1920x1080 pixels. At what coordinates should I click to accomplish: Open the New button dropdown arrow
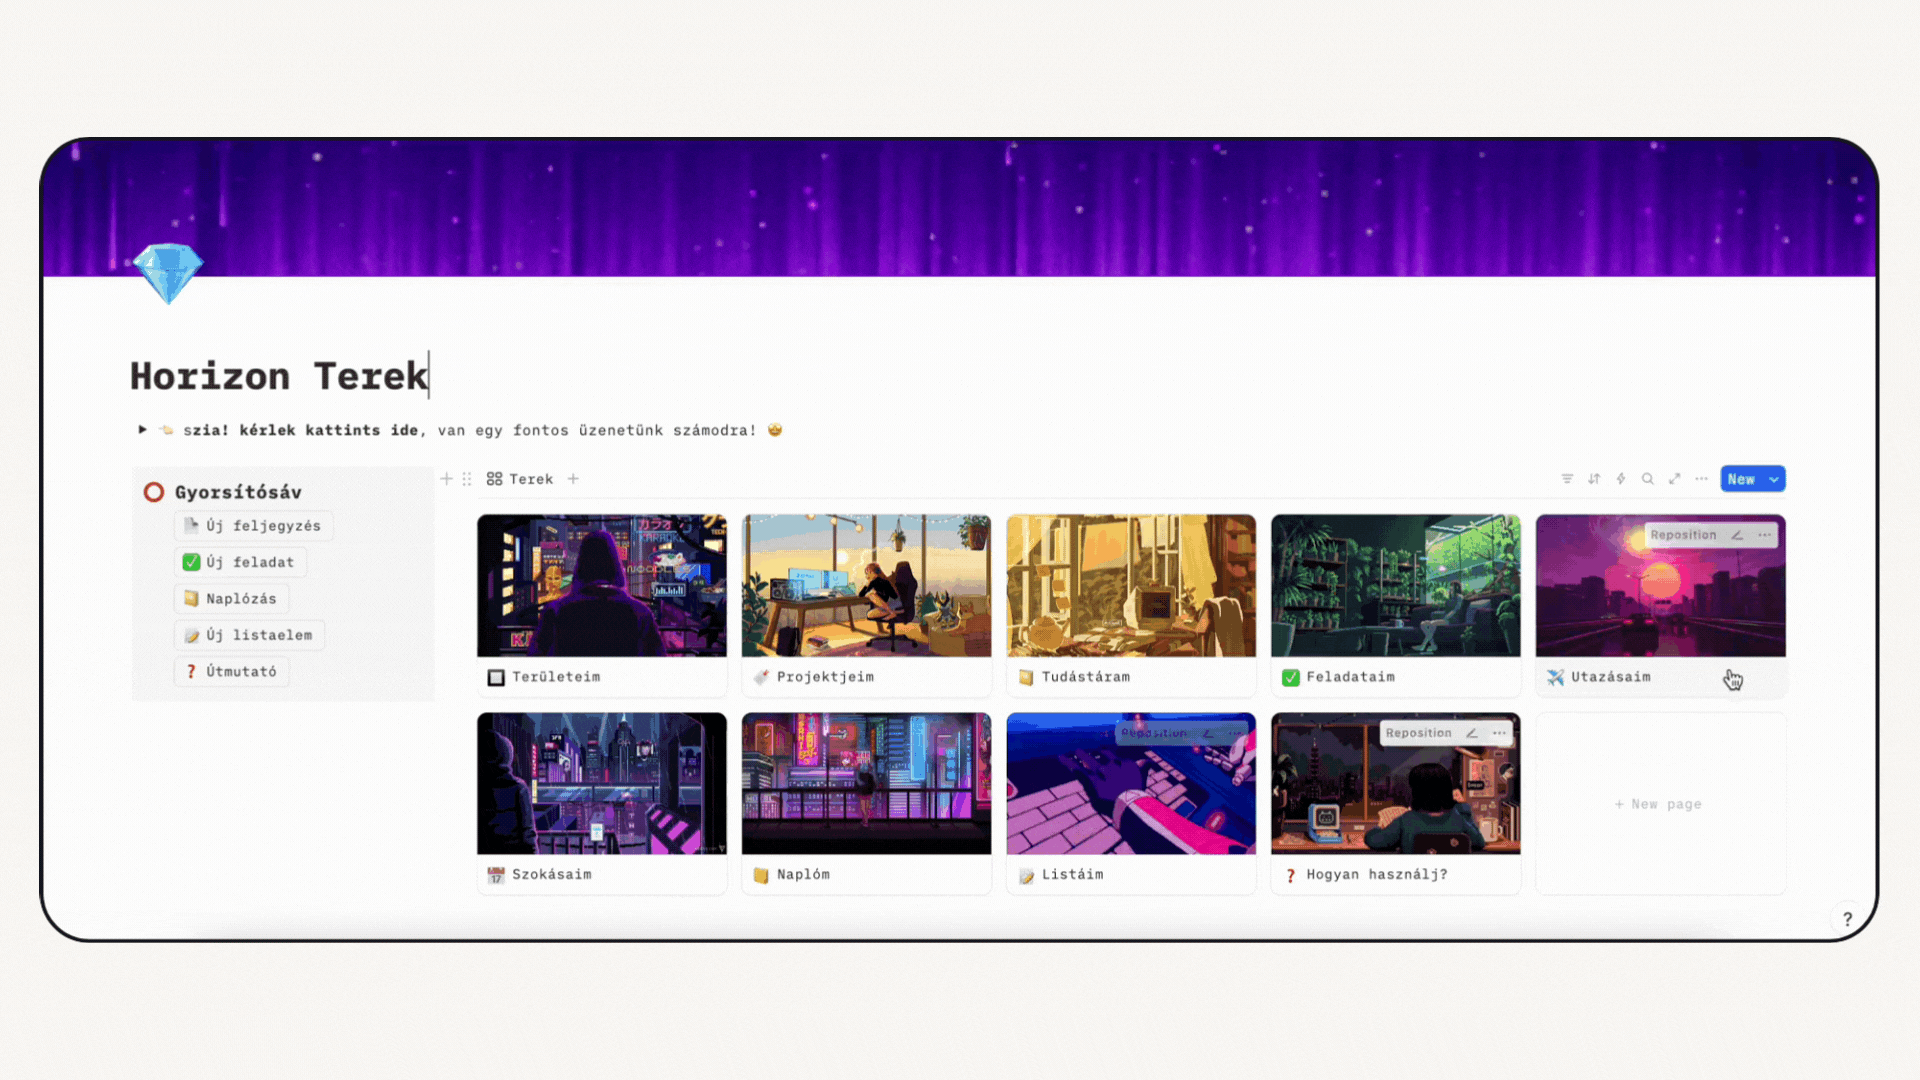pyautogui.click(x=1774, y=479)
